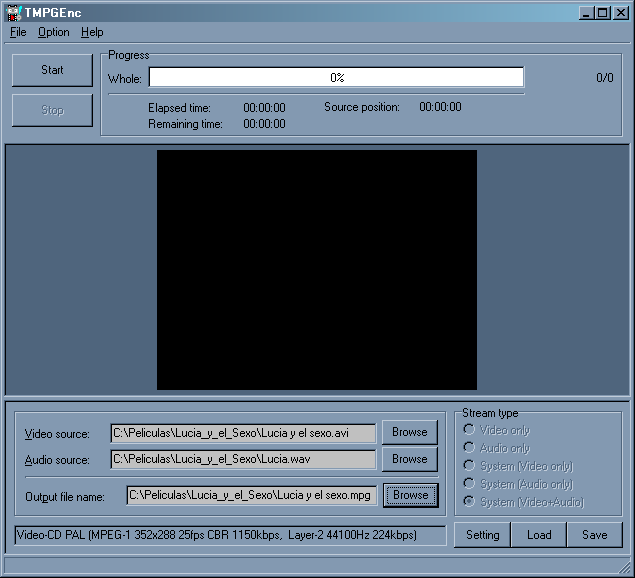The image size is (635, 578).
Task: Select System (Video only) stream type
Action: click(x=470, y=466)
